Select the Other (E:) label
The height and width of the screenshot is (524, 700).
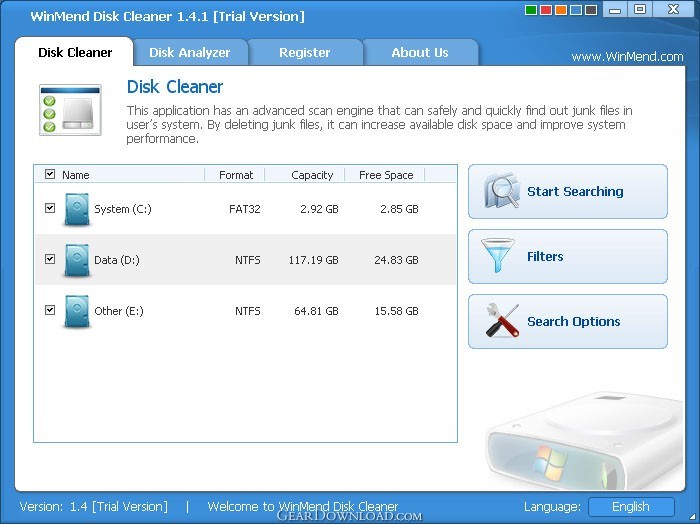pos(119,311)
